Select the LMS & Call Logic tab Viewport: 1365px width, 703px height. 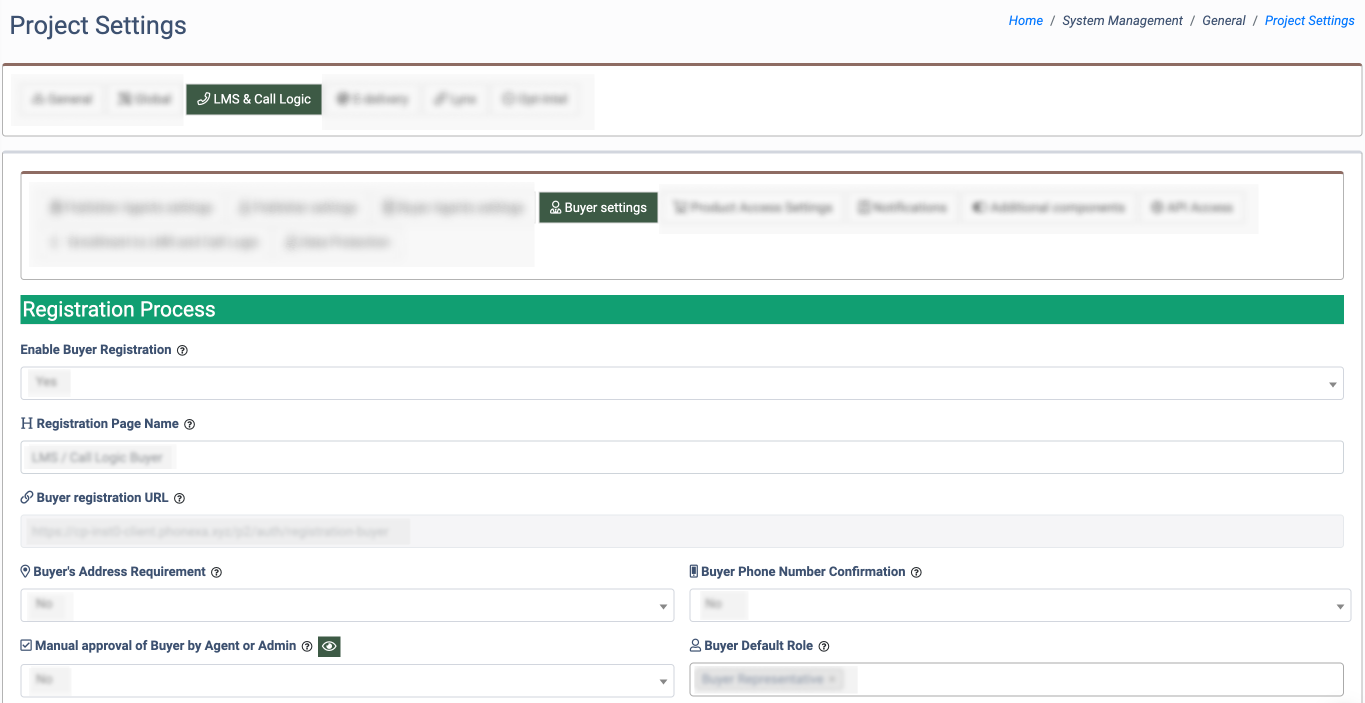(x=254, y=99)
